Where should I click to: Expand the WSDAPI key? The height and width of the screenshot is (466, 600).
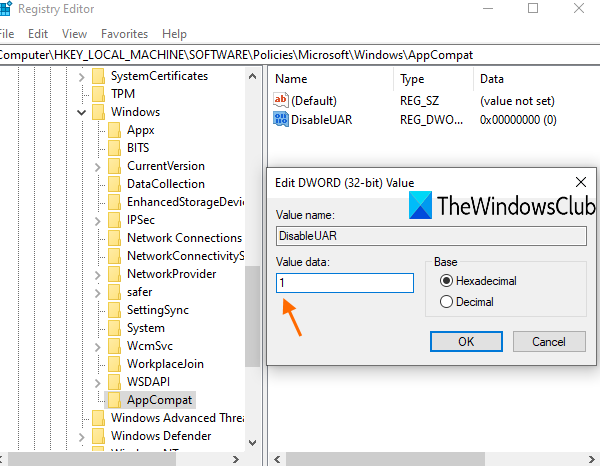click(97, 383)
